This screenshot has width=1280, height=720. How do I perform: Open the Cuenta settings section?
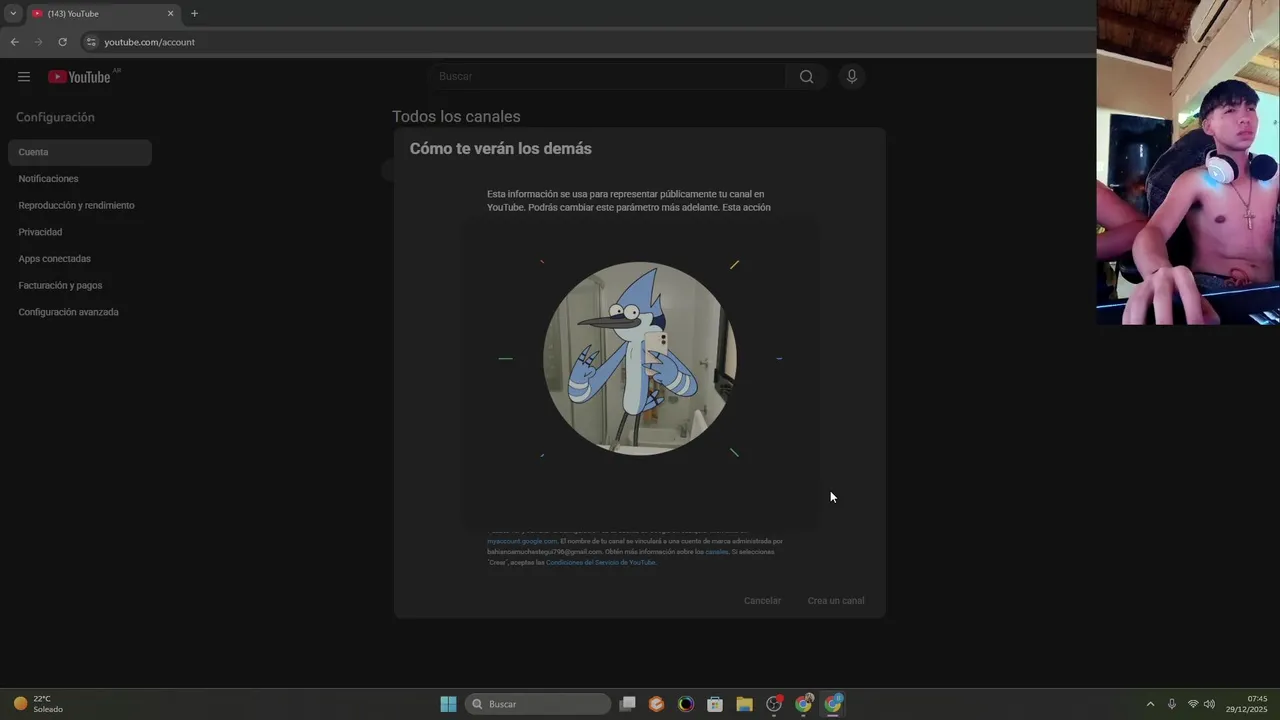[x=80, y=152]
